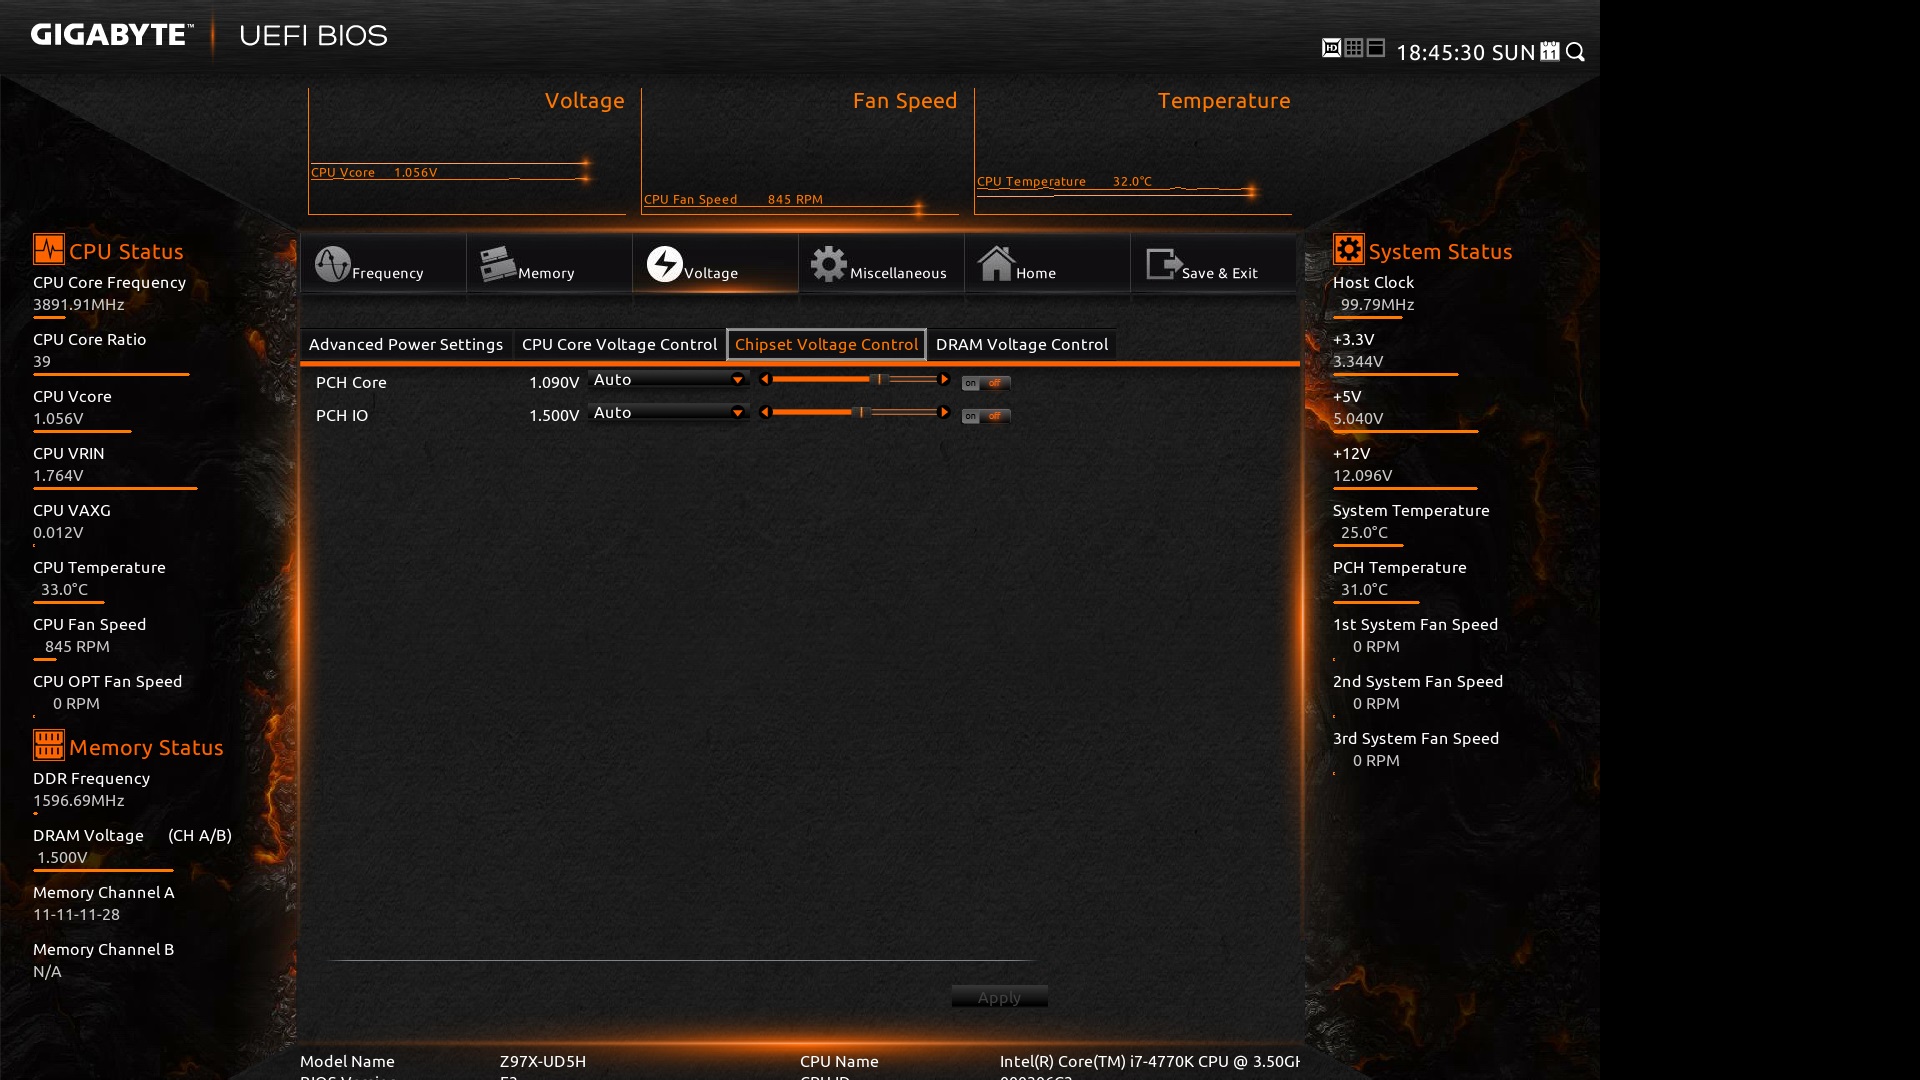The image size is (1920, 1080).
Task: Open the Frequency section icon
Action: pyautogui.click(x=333, y=264)
